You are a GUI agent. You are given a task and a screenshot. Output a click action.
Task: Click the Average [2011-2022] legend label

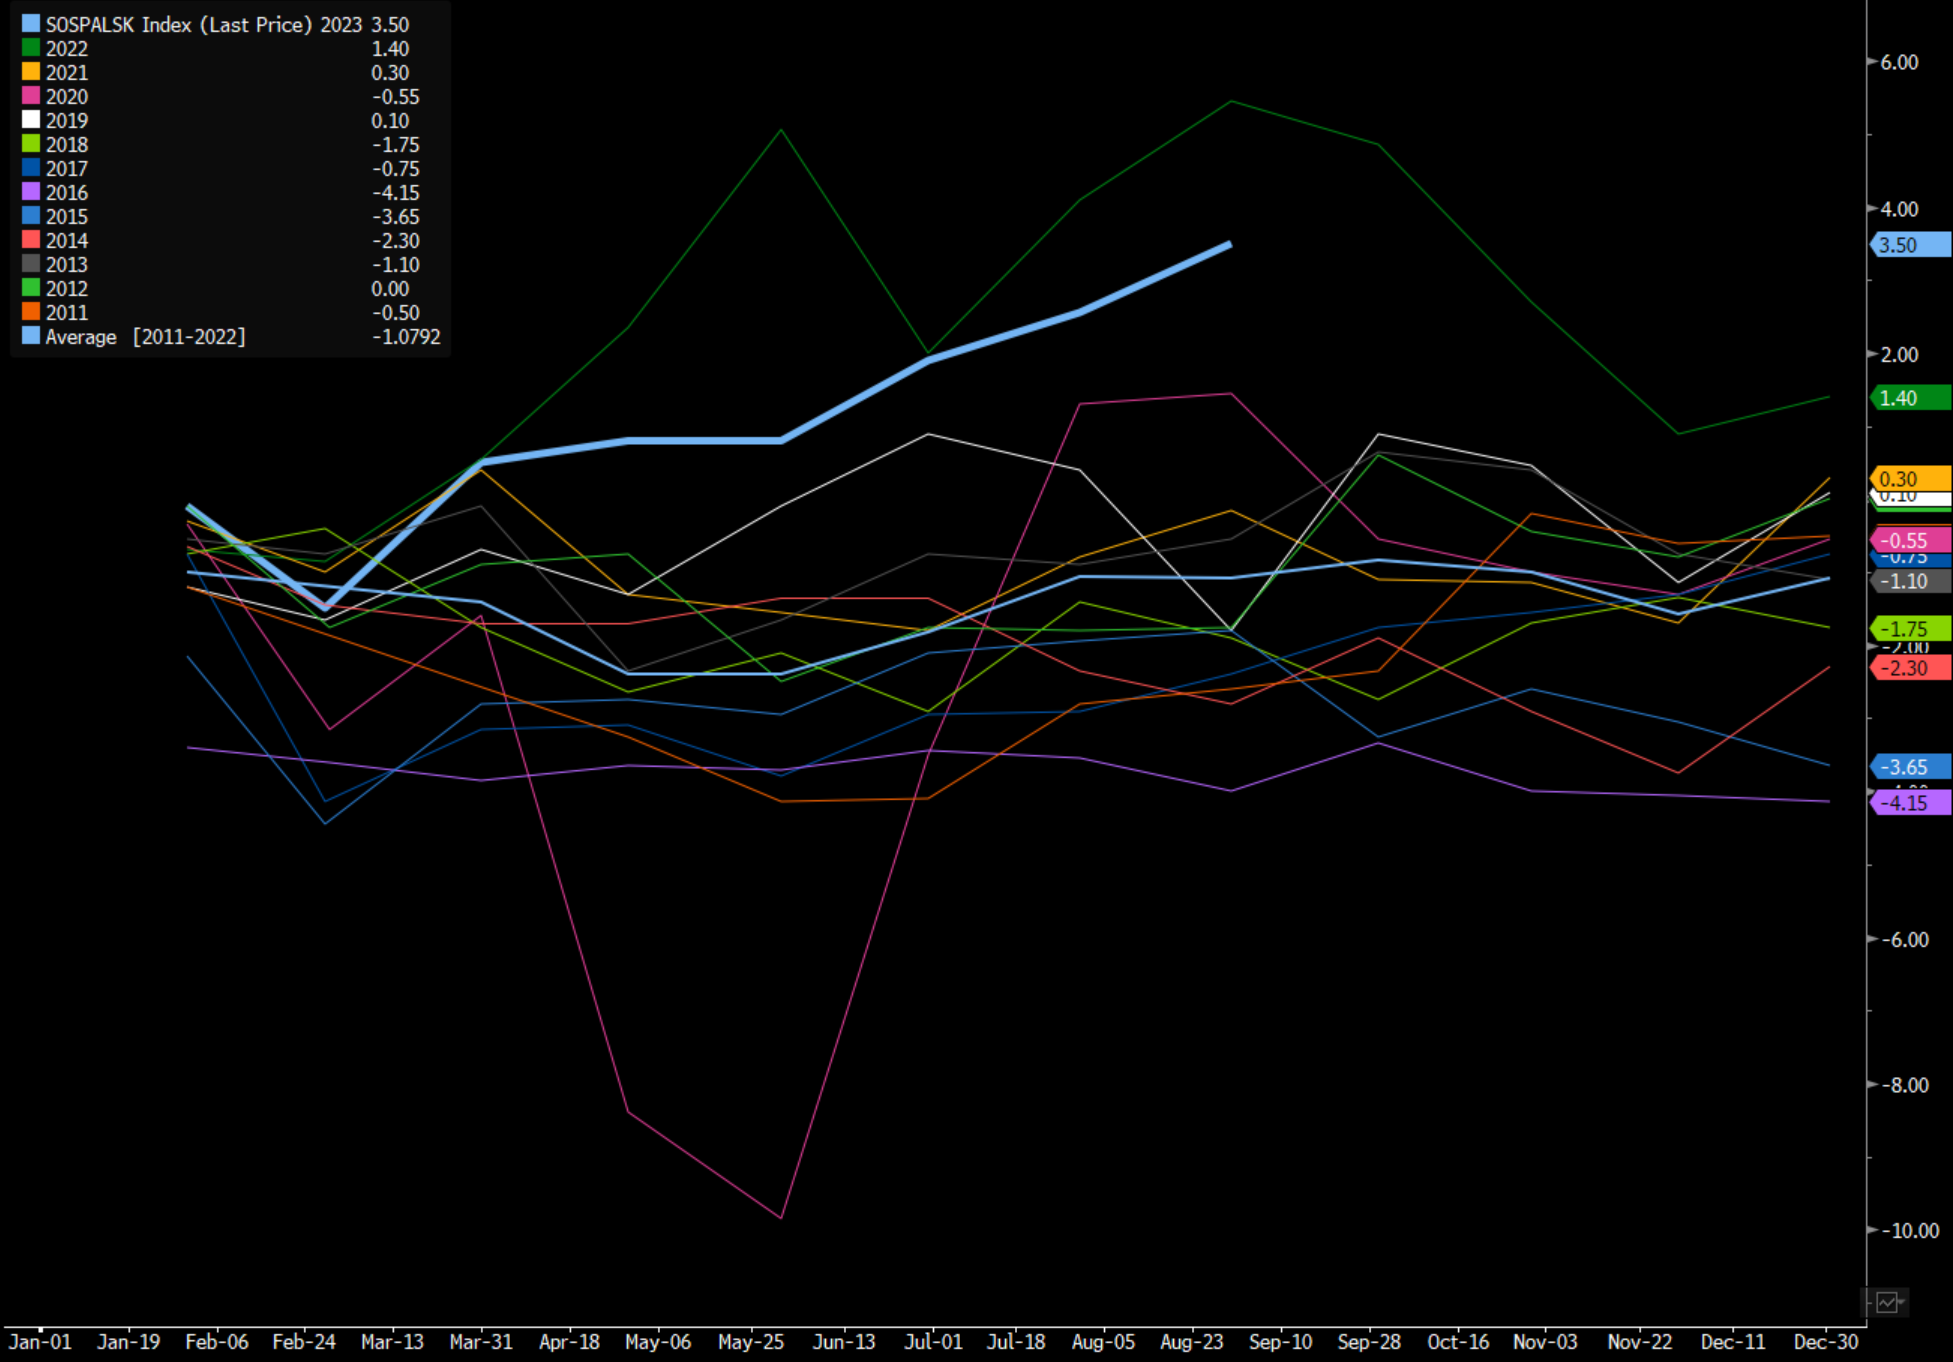(x=145, y=336)
